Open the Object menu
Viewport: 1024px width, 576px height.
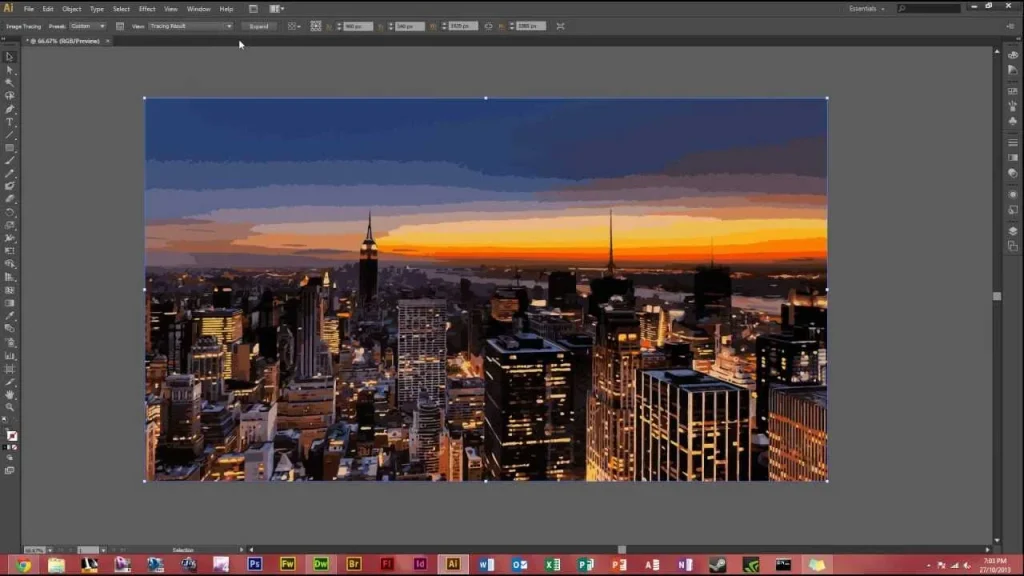(71, 9)
